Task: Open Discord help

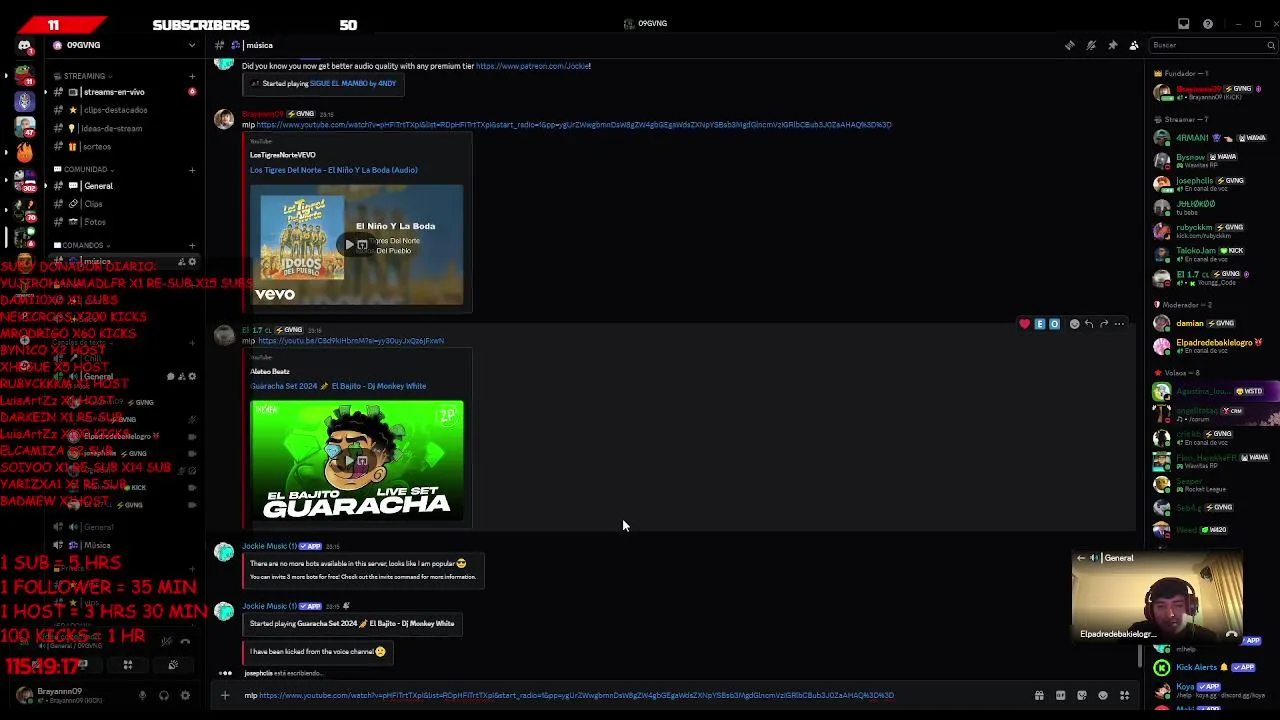Action: [x=1208, y=24]
